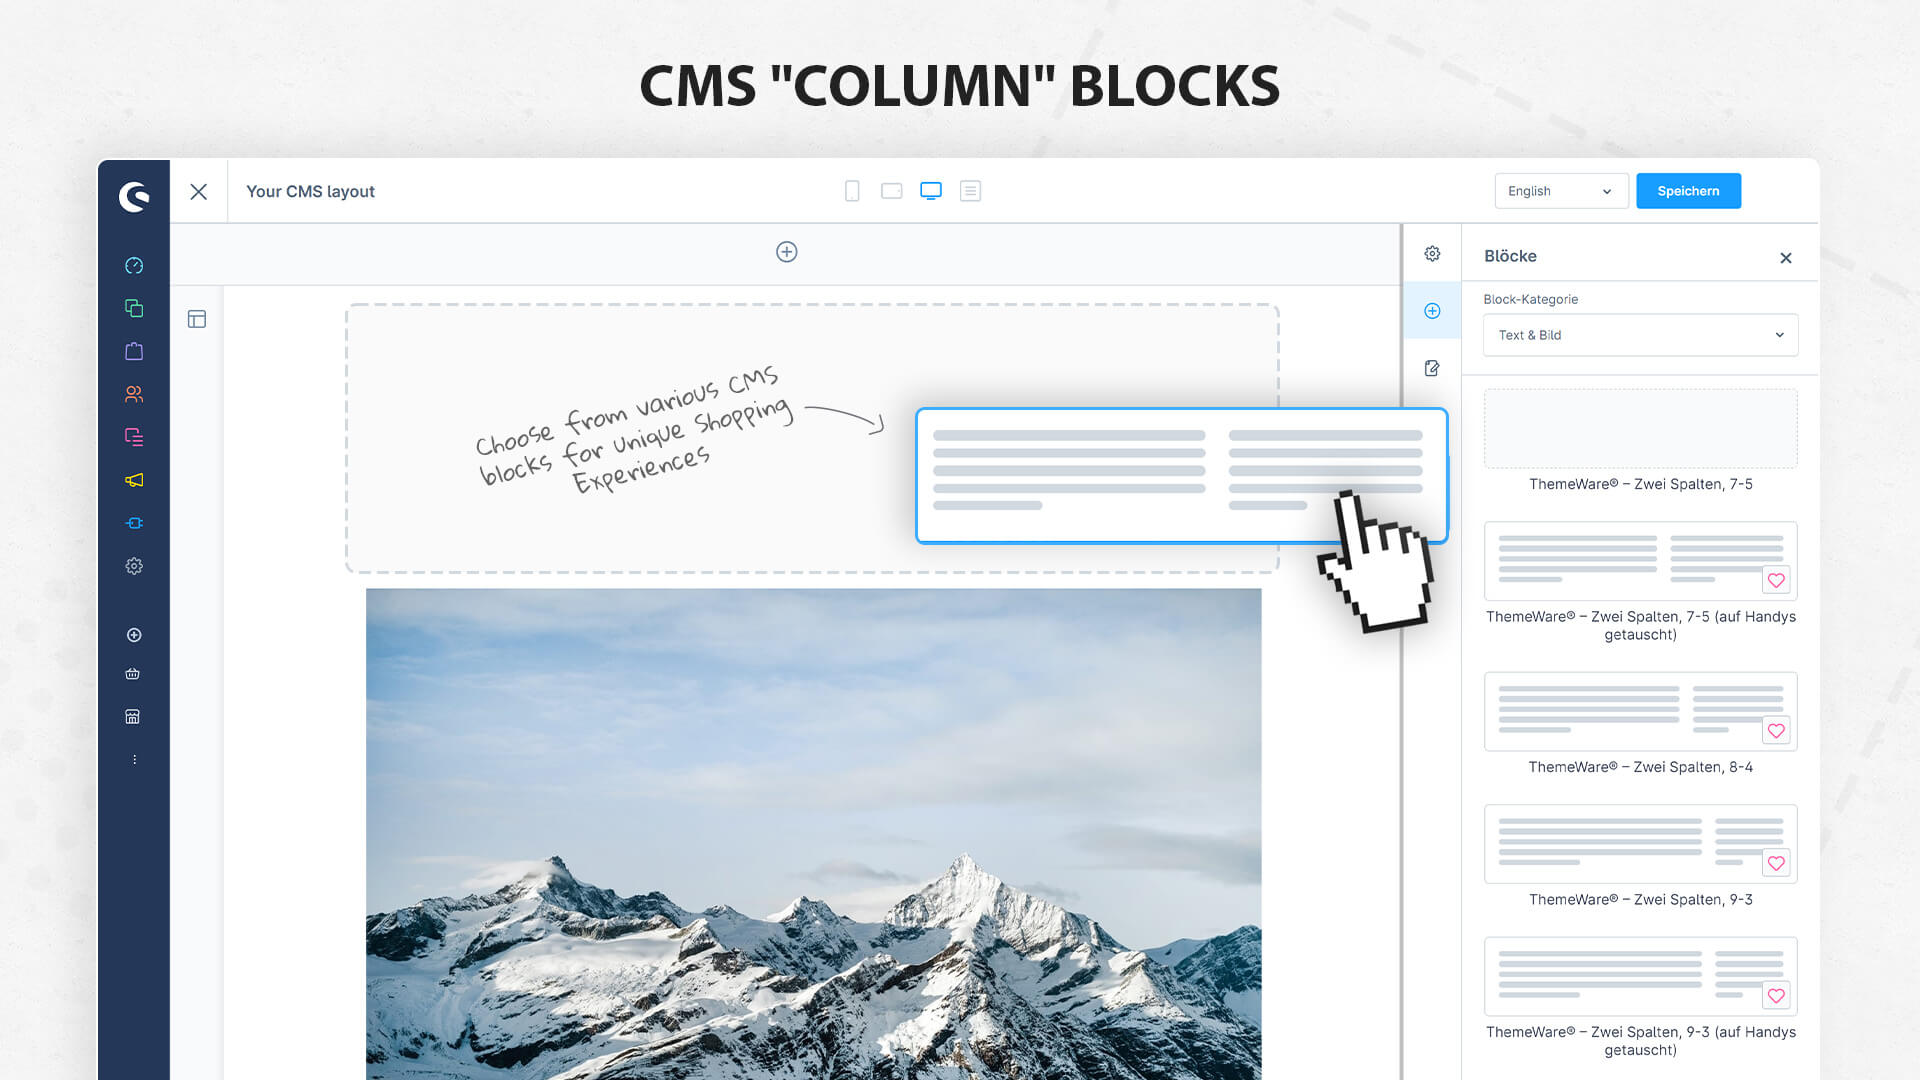The image size is (1920, 1080).
Task: Toggle the desktop view icon
Action: click(931, 190)
